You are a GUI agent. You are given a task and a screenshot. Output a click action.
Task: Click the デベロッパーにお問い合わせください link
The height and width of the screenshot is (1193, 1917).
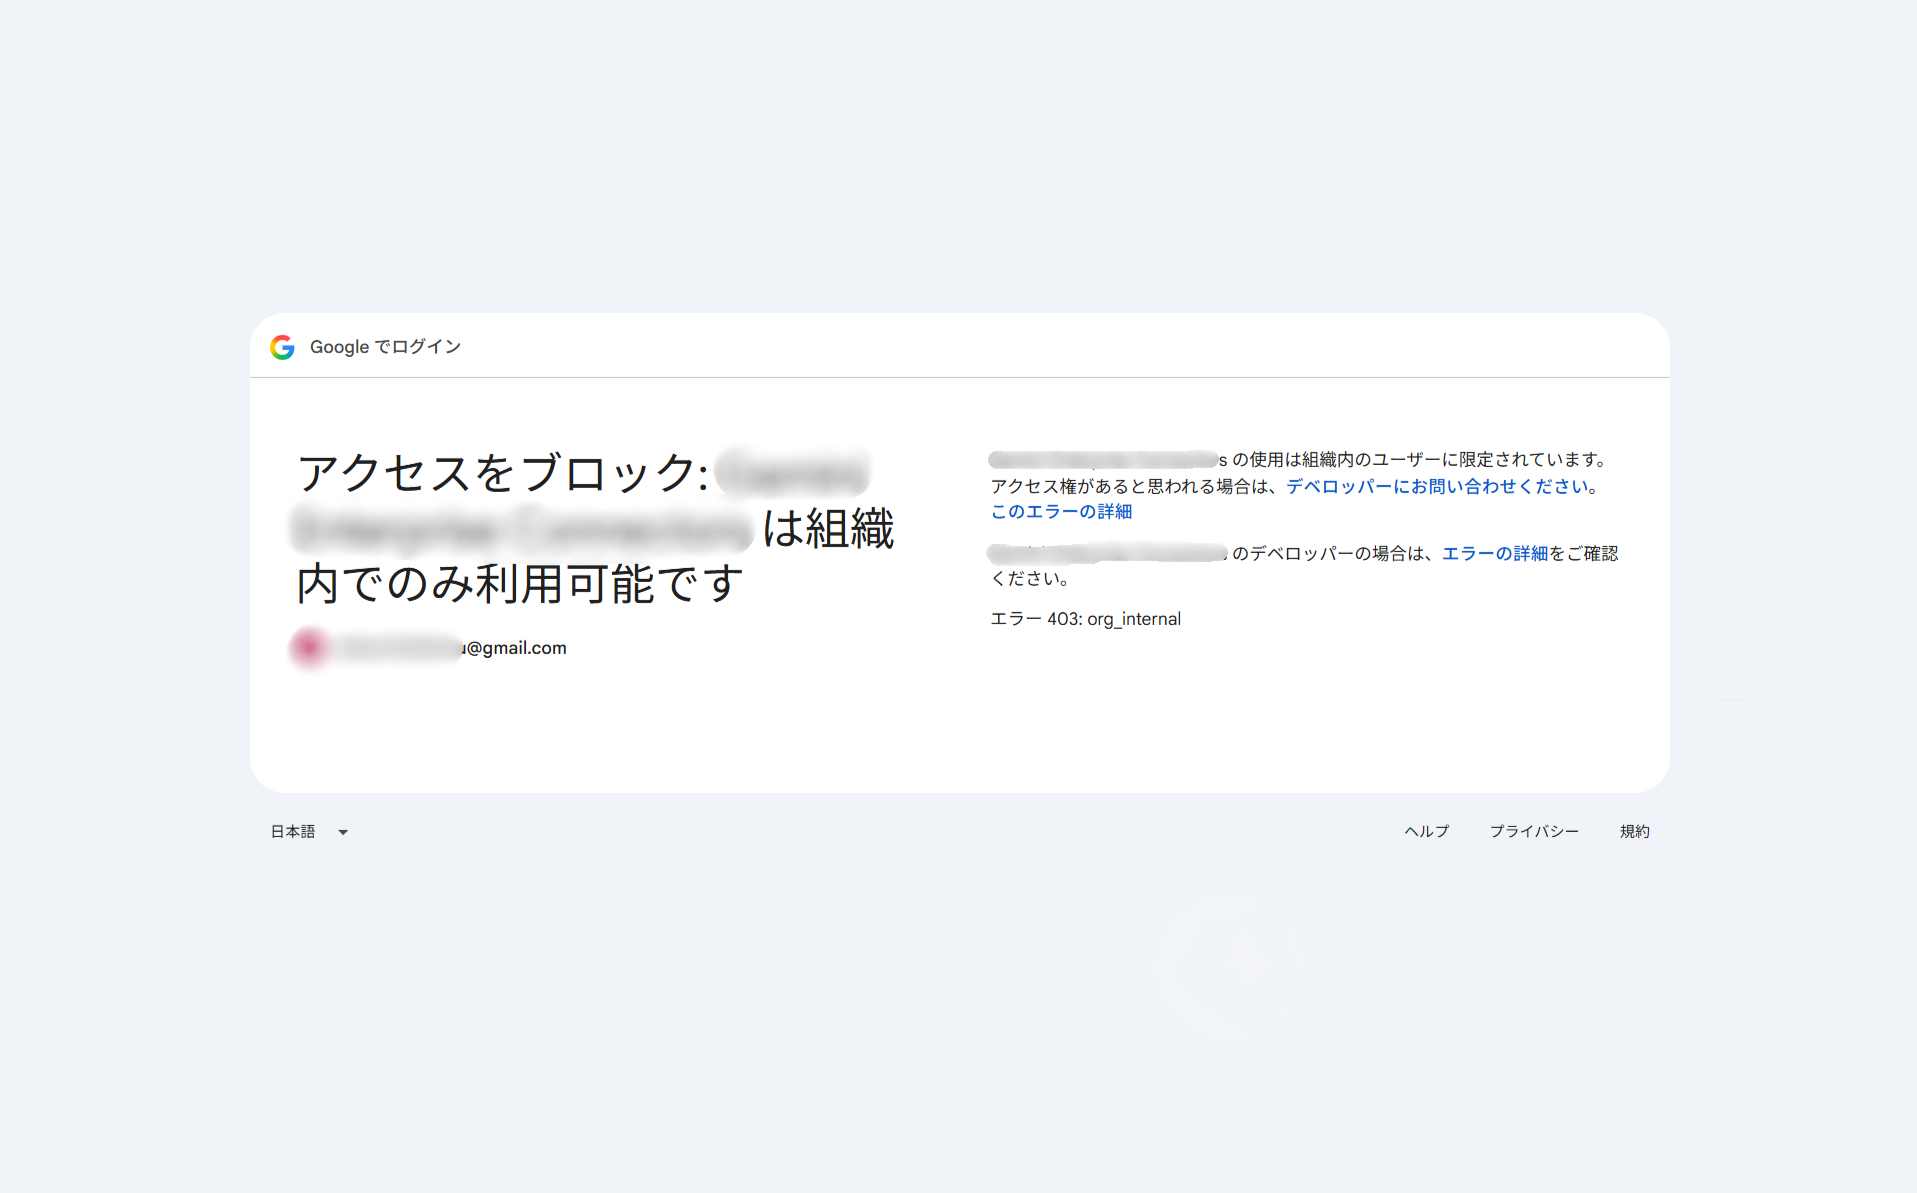coord(1440,487)
